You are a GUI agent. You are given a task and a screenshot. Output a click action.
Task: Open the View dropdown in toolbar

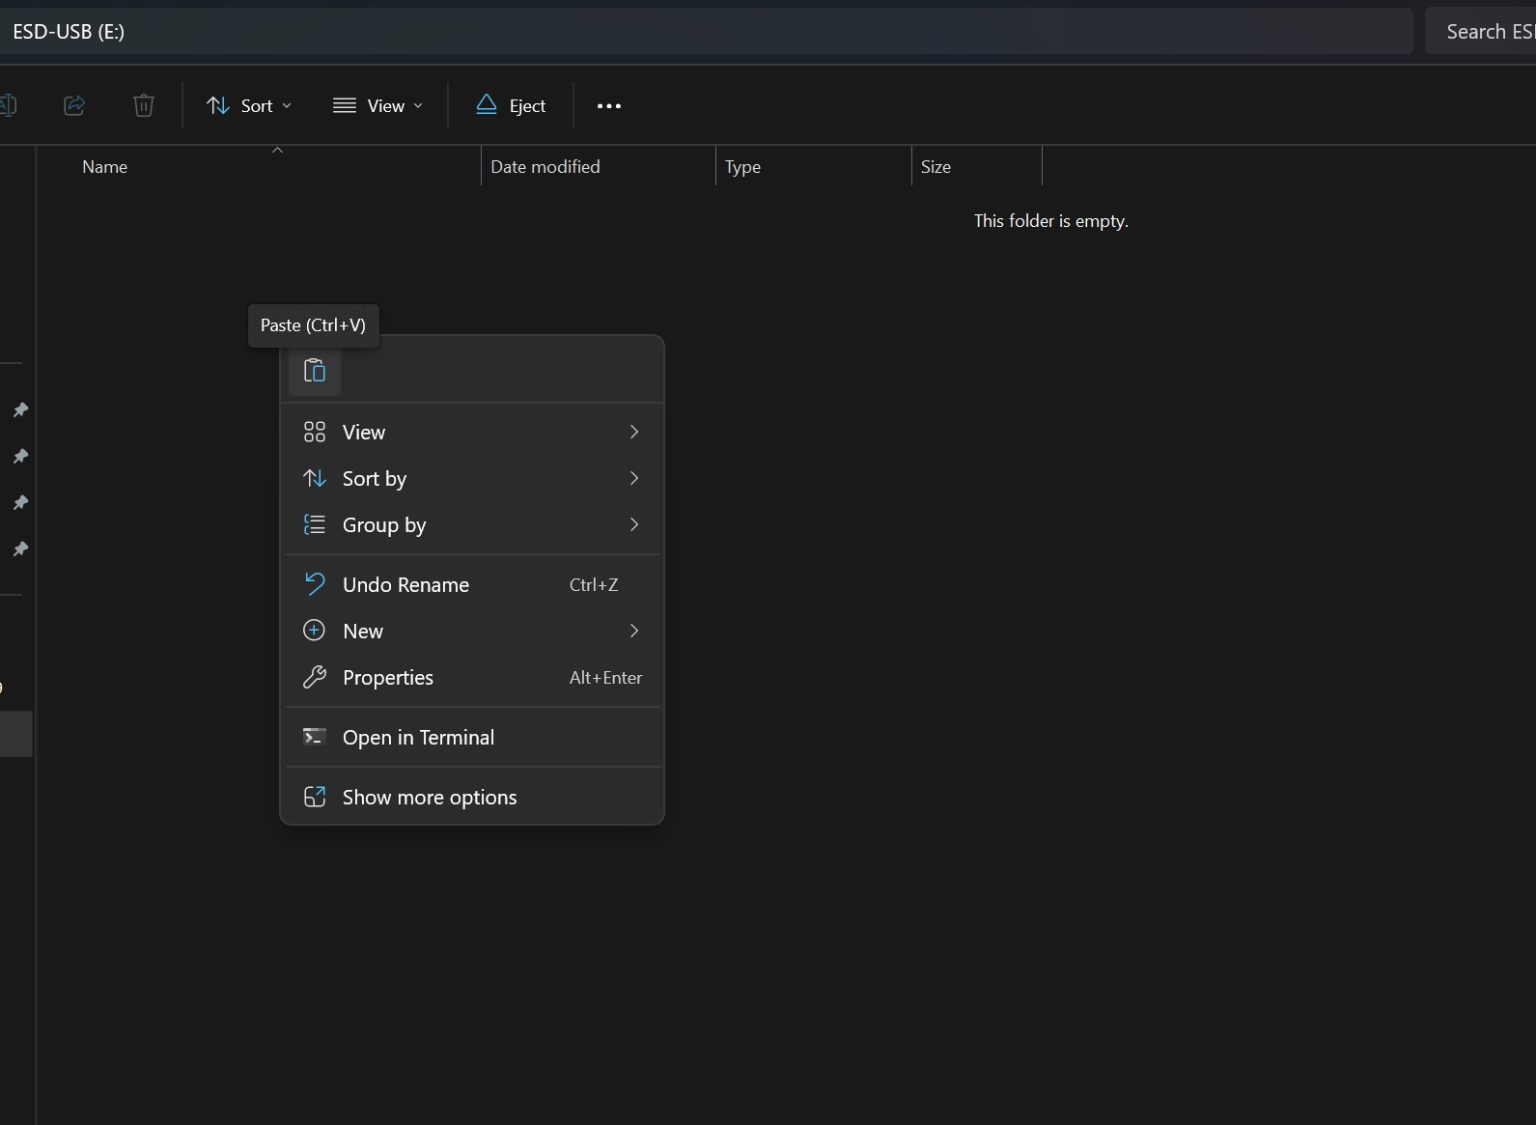click(x=378, y=106)
